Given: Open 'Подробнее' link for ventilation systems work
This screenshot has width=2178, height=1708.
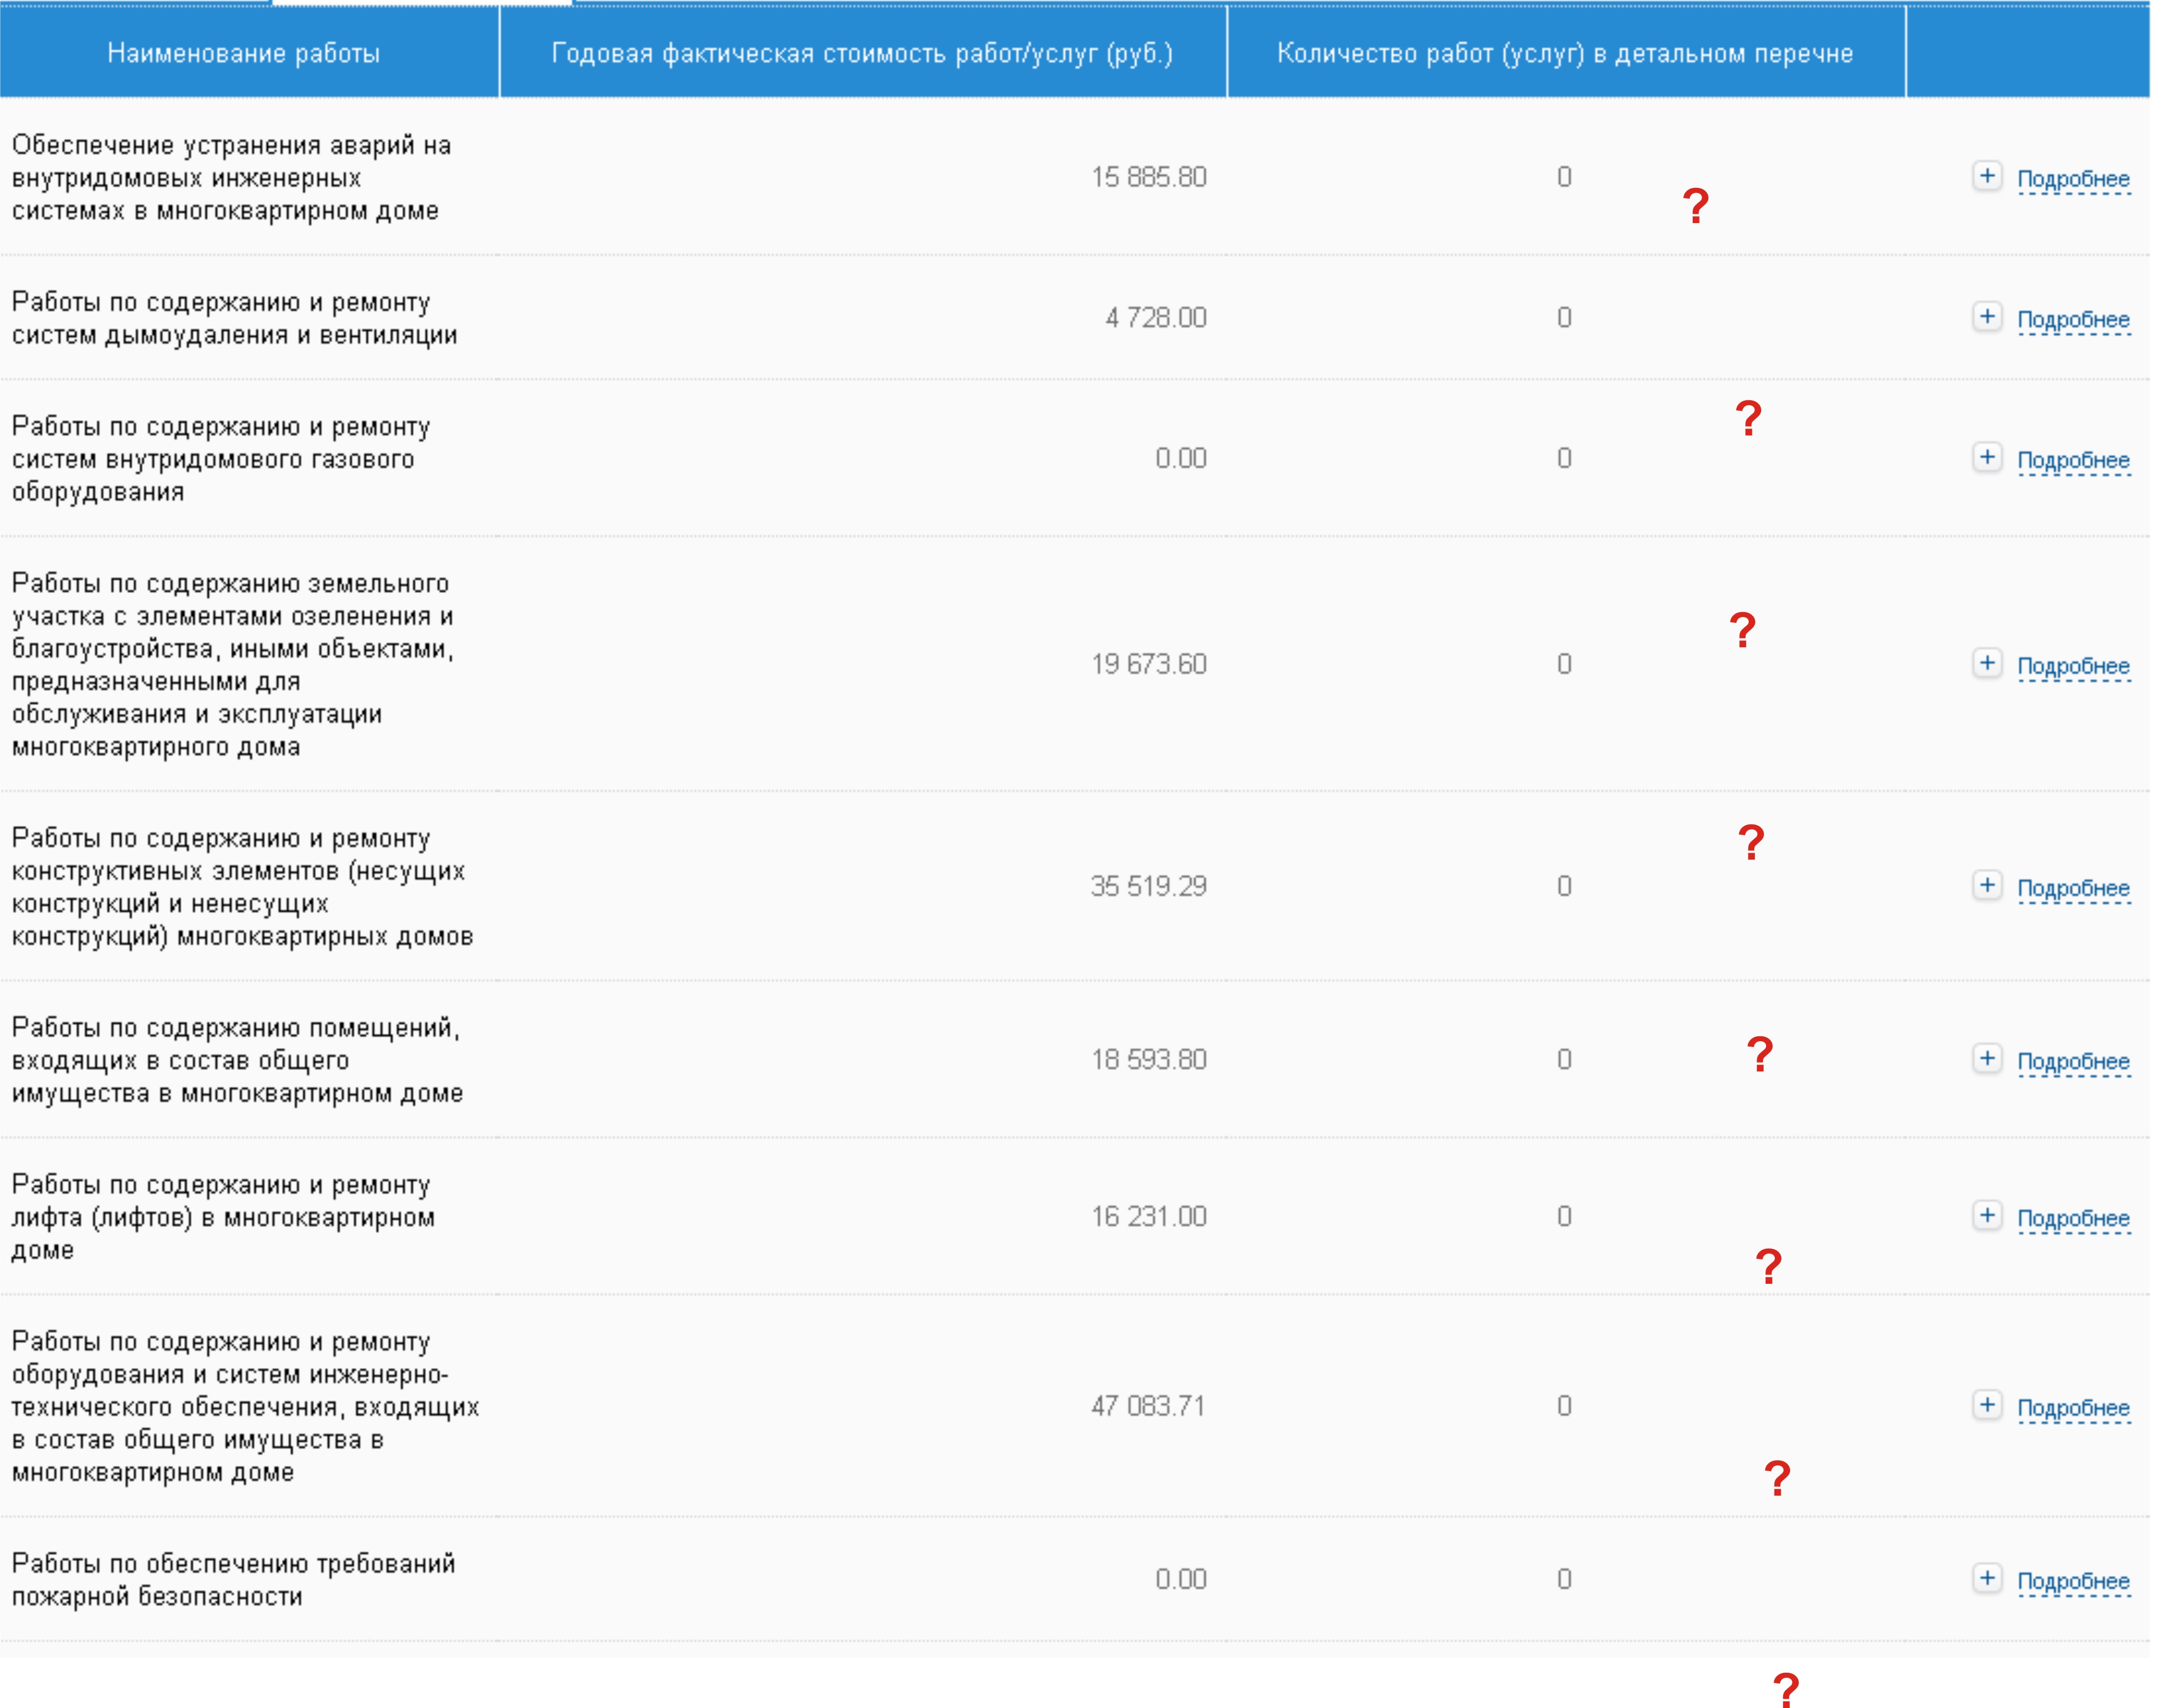Looking at the screenshot, I should 2073,320.
